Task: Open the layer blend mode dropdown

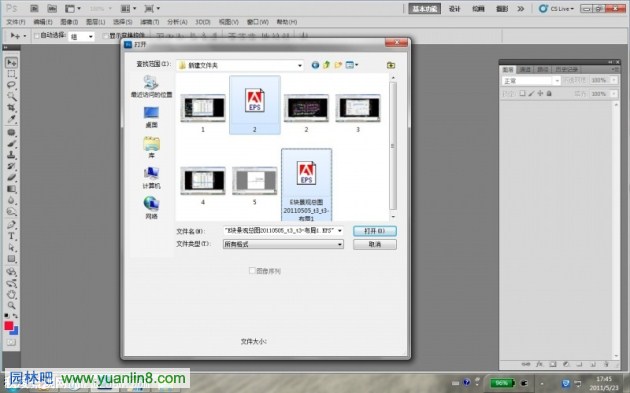Action: [x=530, y=81]
